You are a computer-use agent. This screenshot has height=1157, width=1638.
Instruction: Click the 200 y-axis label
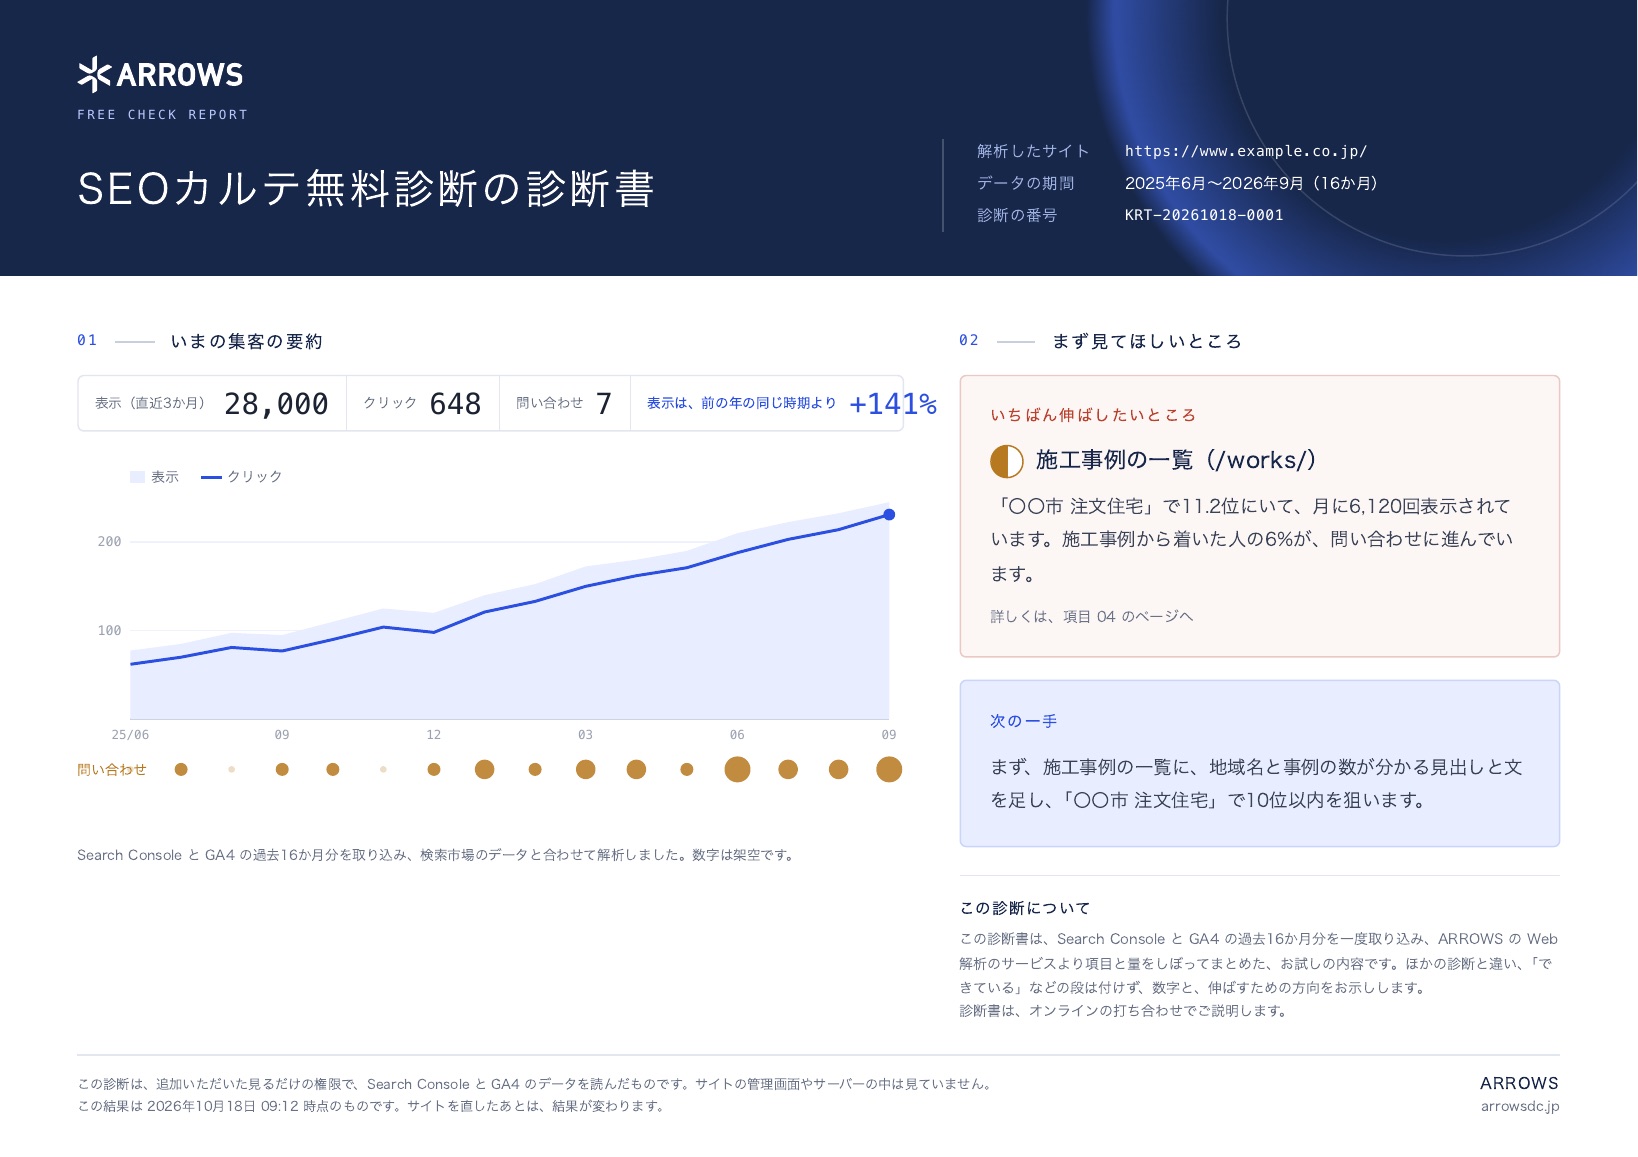click(x=109, y=542)
